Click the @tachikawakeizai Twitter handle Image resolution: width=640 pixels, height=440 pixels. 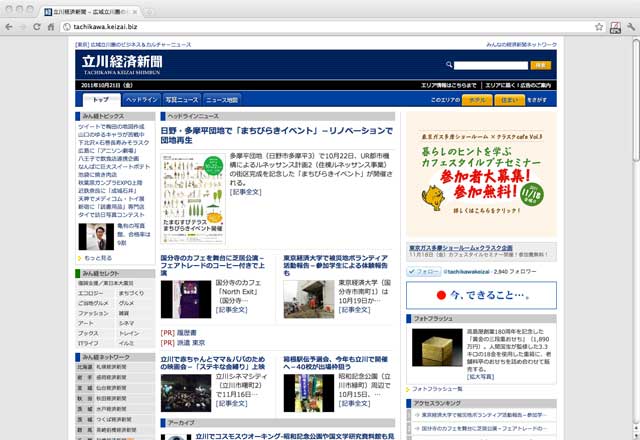[467, 272]
